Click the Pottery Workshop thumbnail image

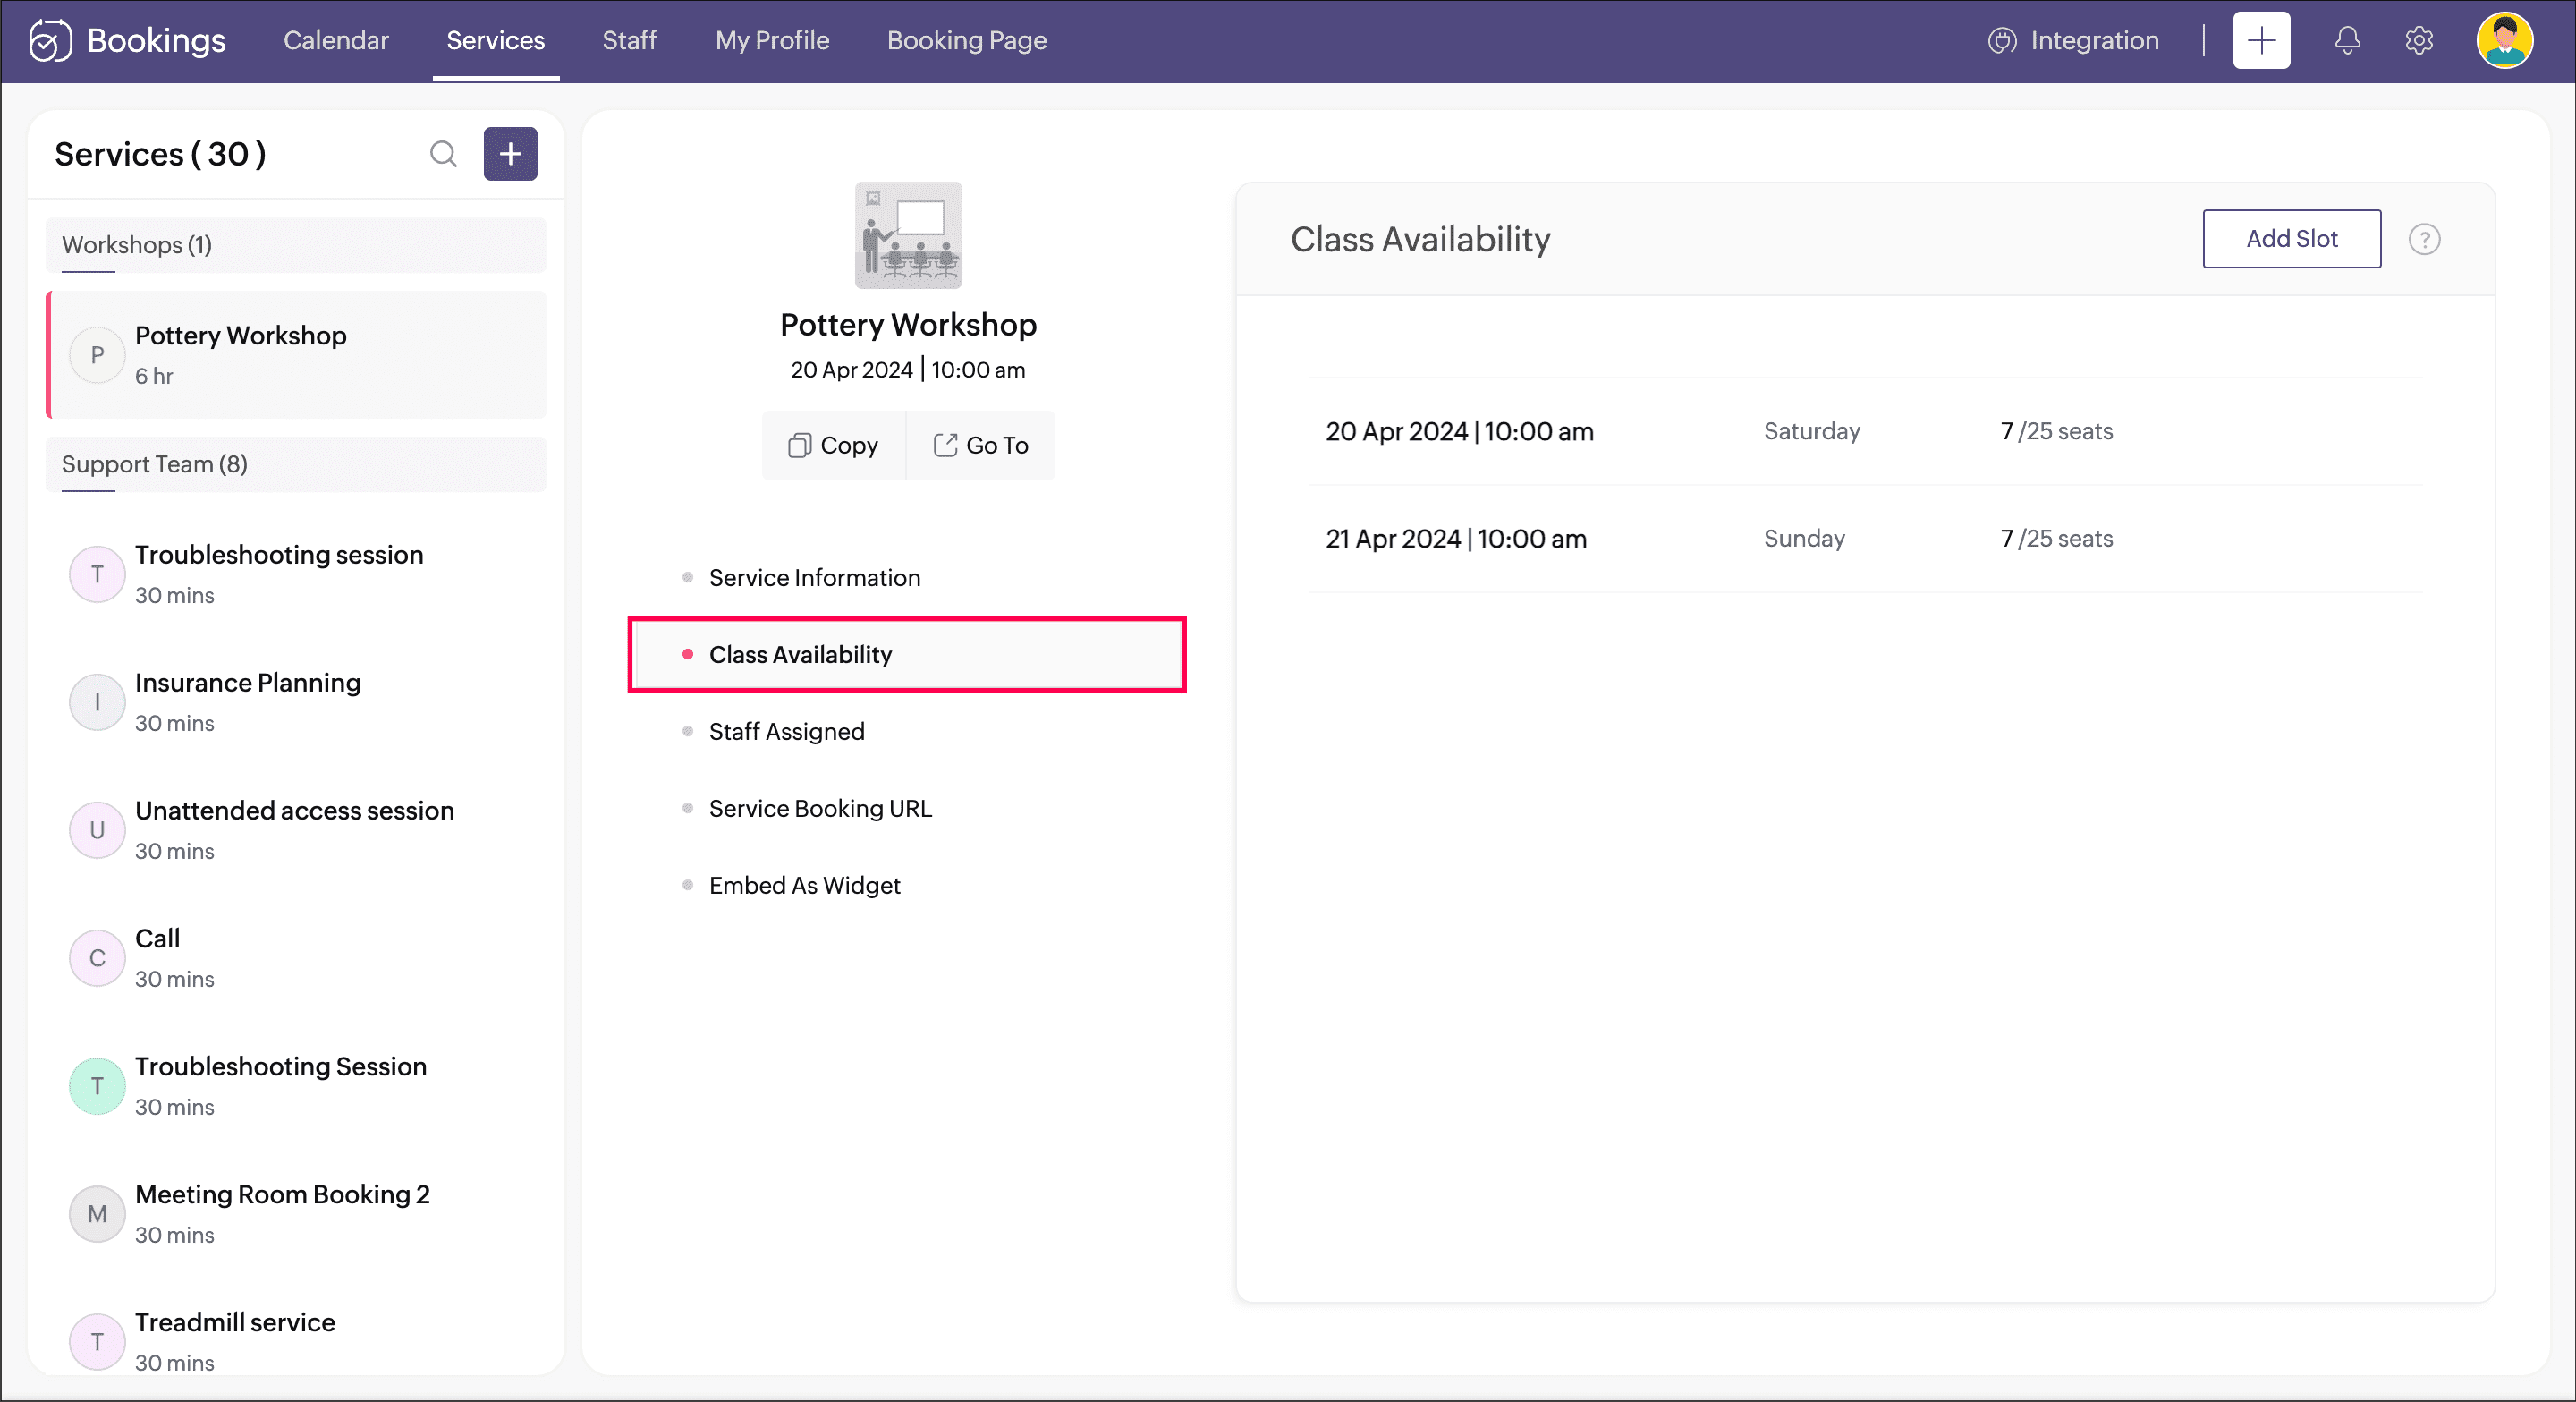coord(908,235)
